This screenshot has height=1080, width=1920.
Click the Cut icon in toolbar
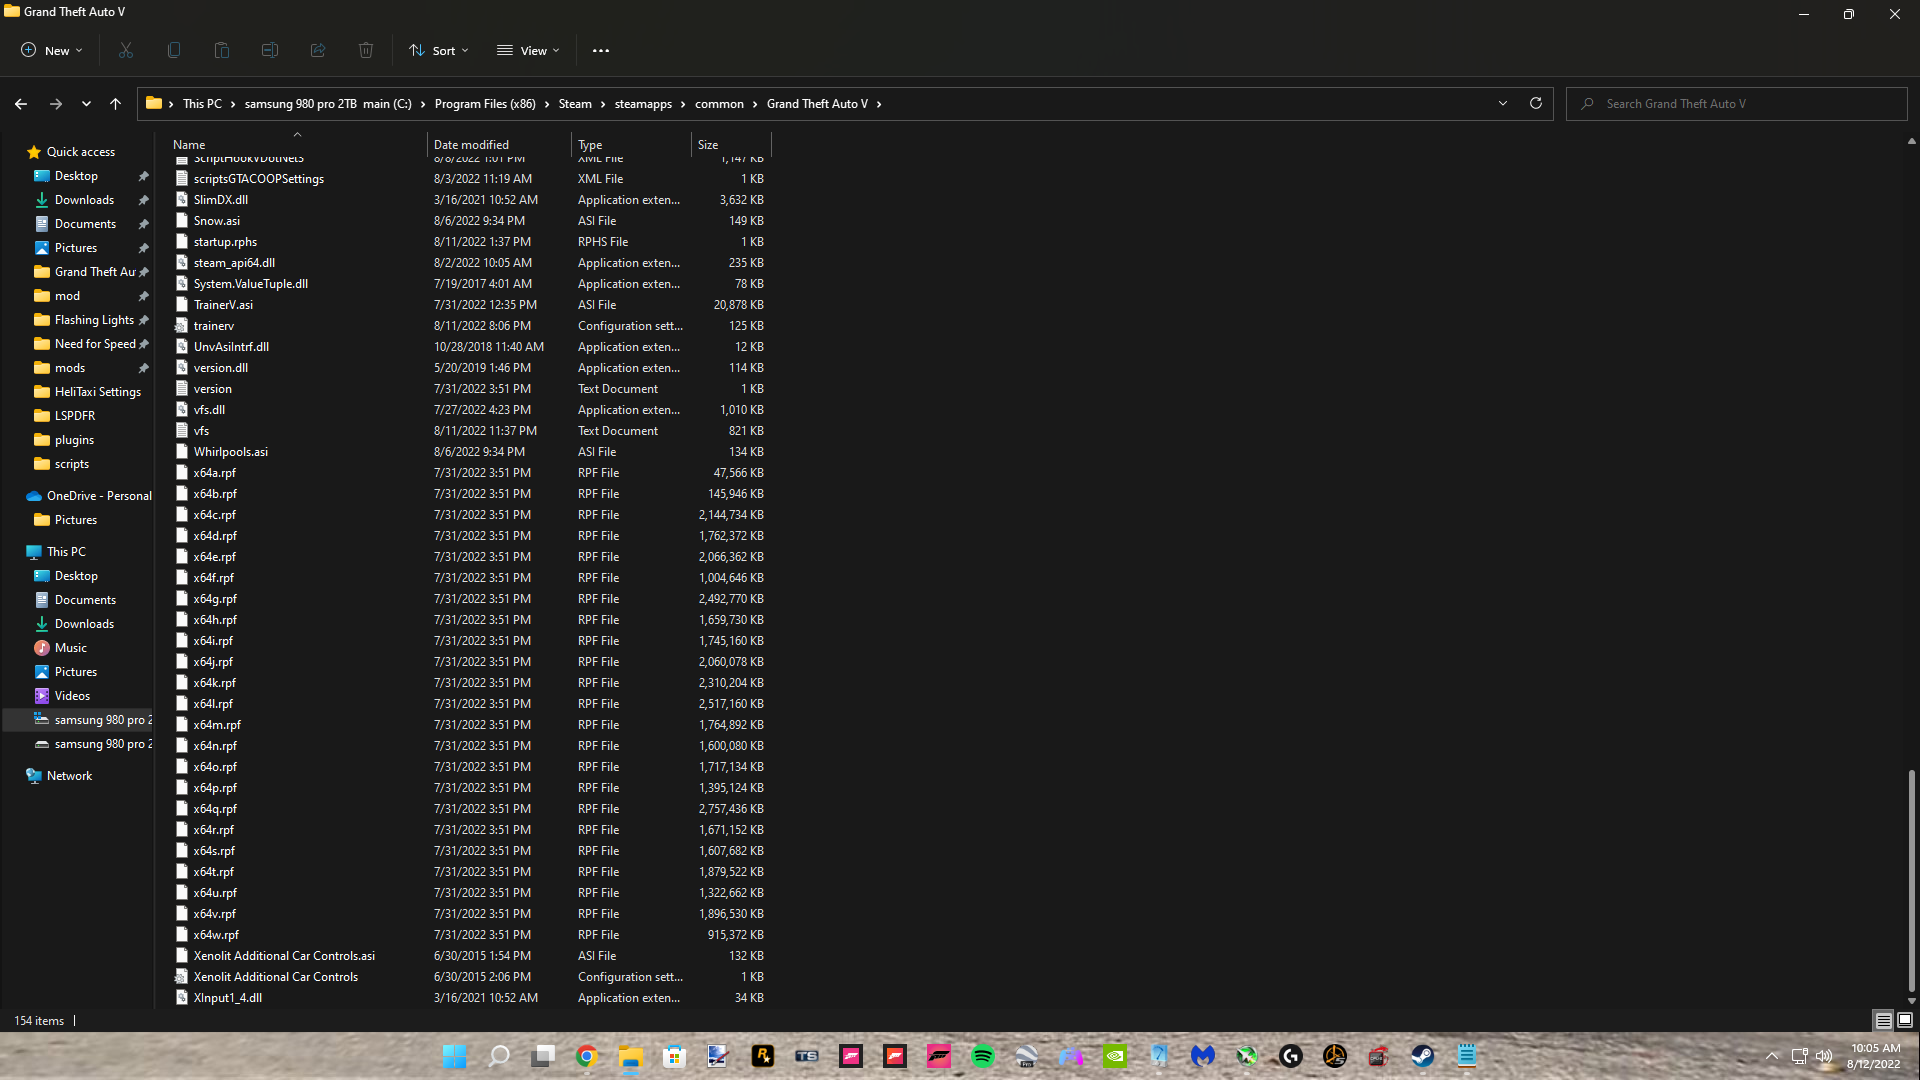pos(126,50)
